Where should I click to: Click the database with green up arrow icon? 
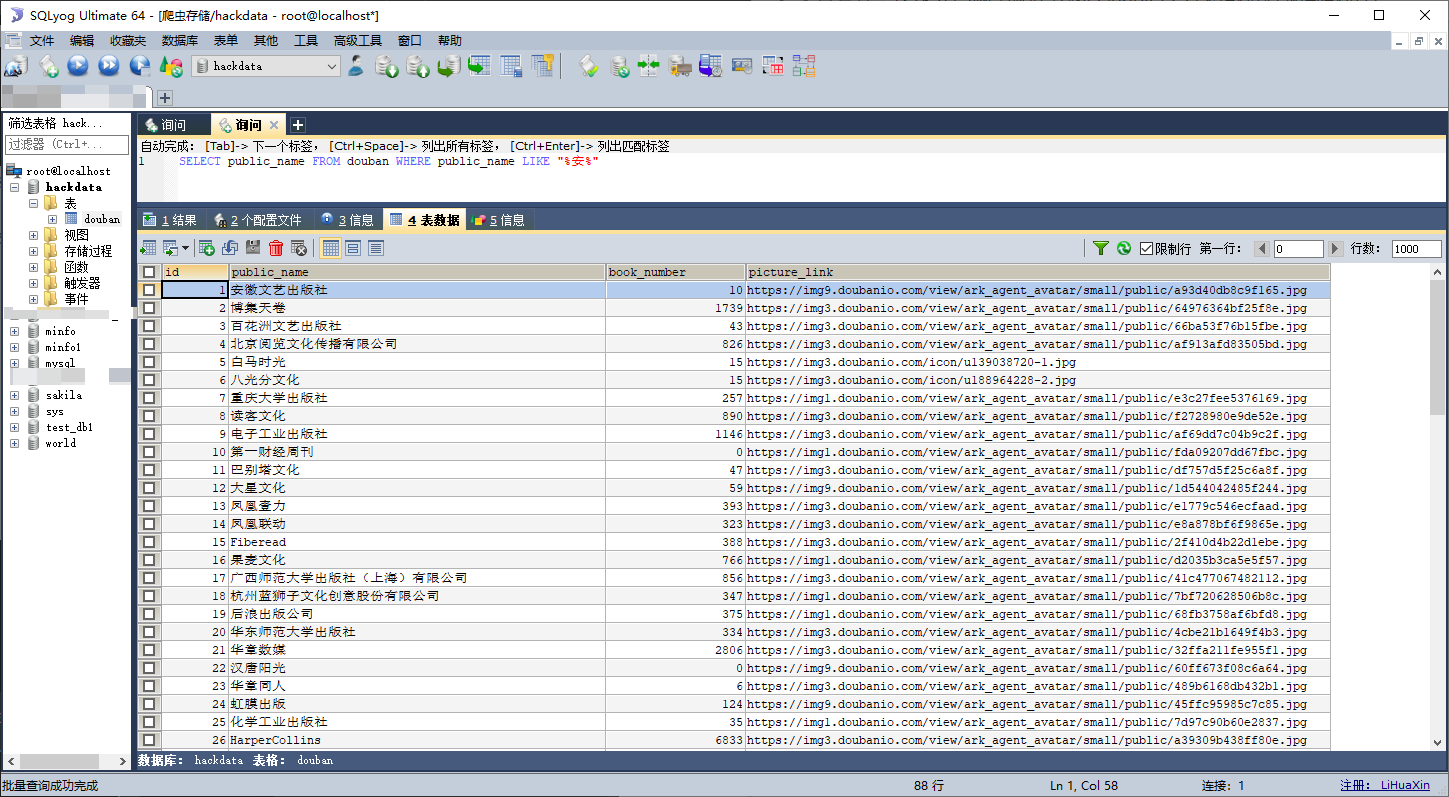click(x=418, y=66)
